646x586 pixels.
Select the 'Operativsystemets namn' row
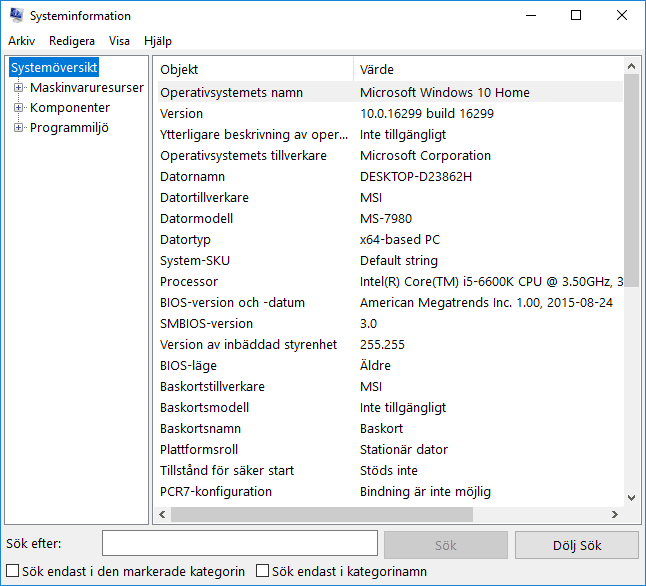[390, 92]
